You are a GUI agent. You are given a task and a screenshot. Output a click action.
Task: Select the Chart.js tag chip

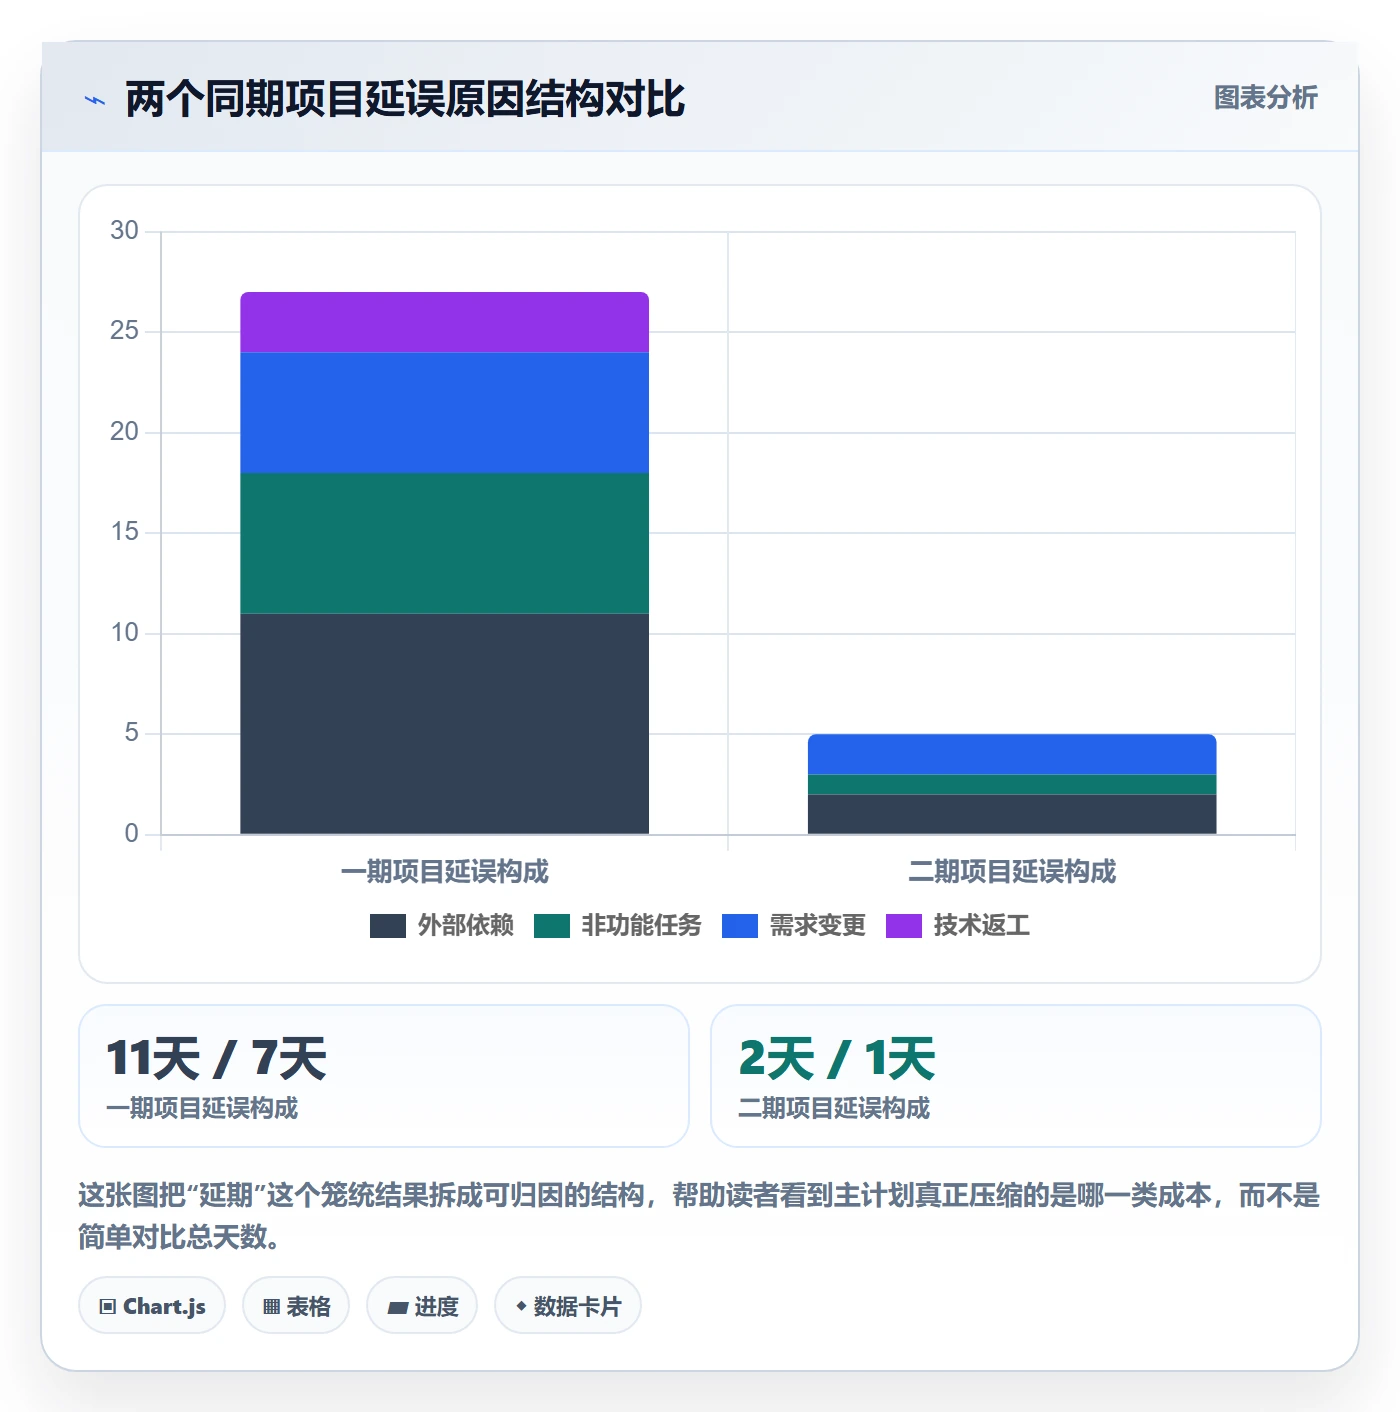tap(152, 1305)
